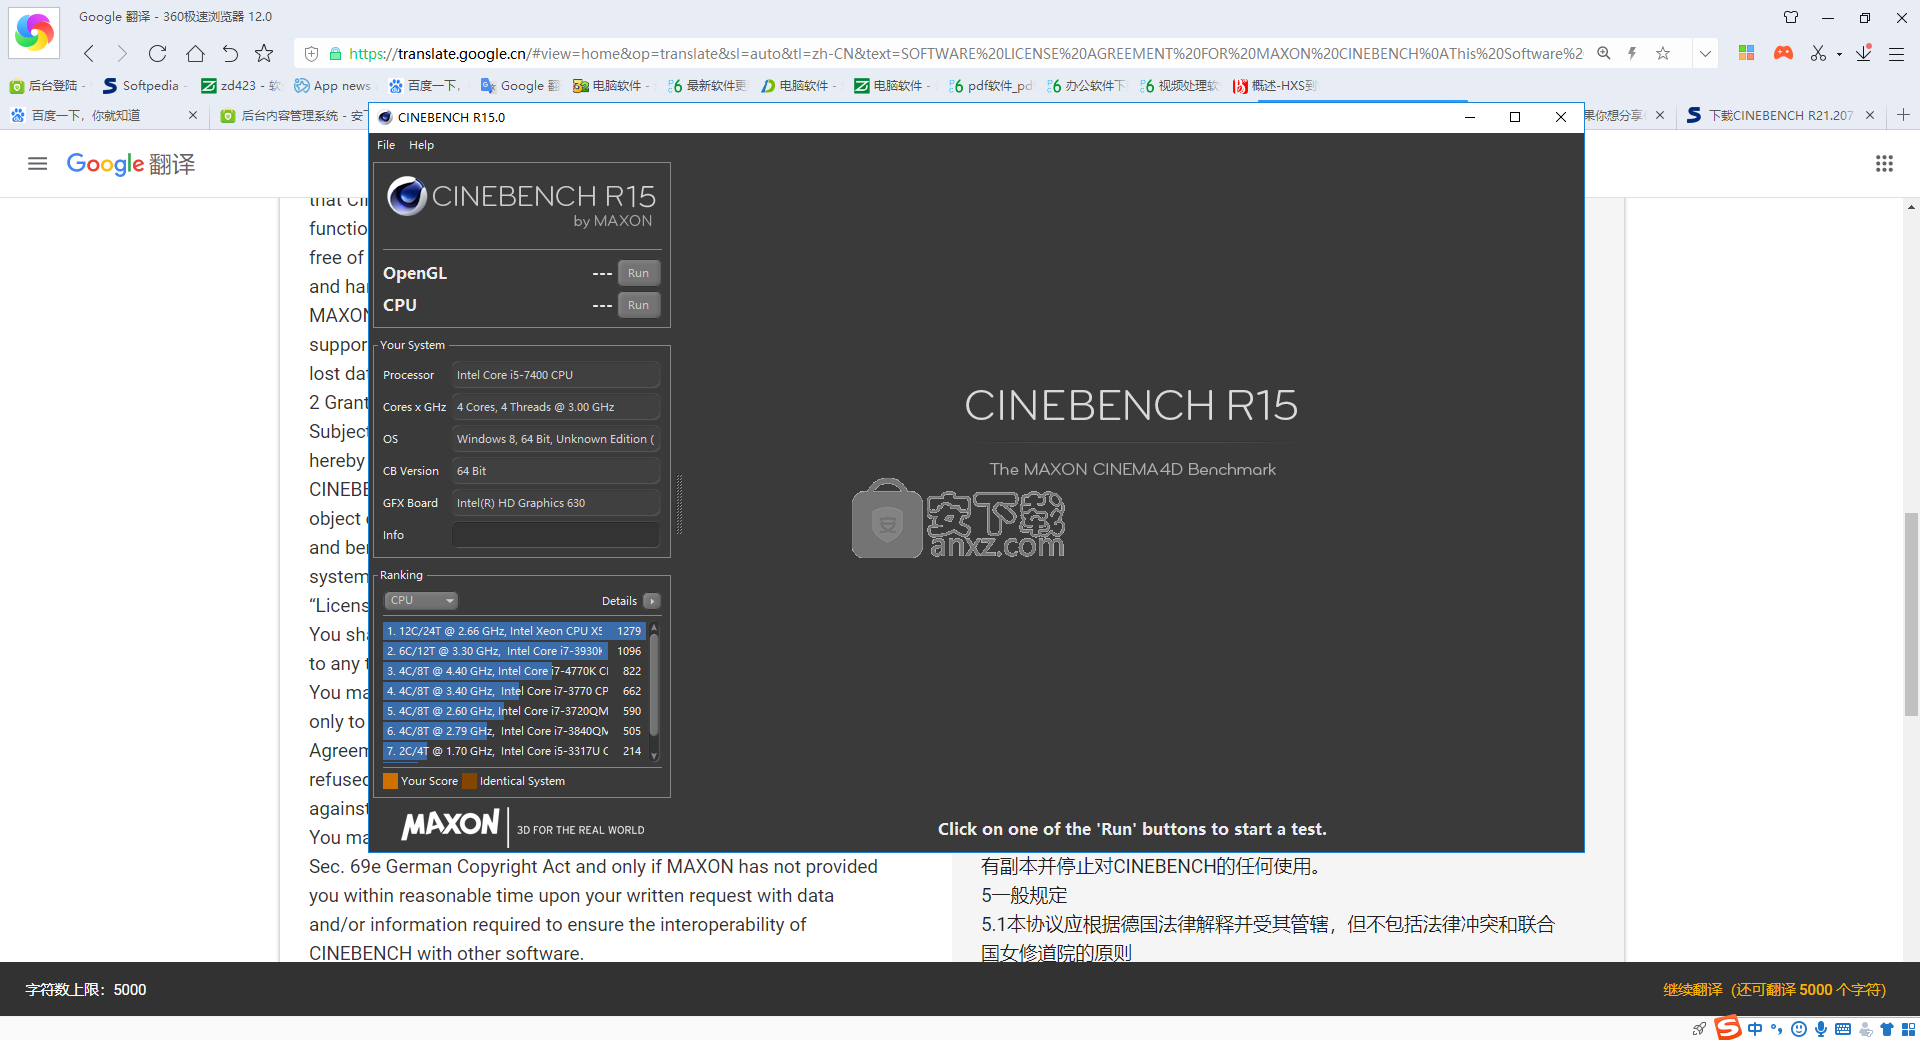1920x1040 pixels.
Task: Click the microphone icon in input toolbar
Action: point(1821,1029)
